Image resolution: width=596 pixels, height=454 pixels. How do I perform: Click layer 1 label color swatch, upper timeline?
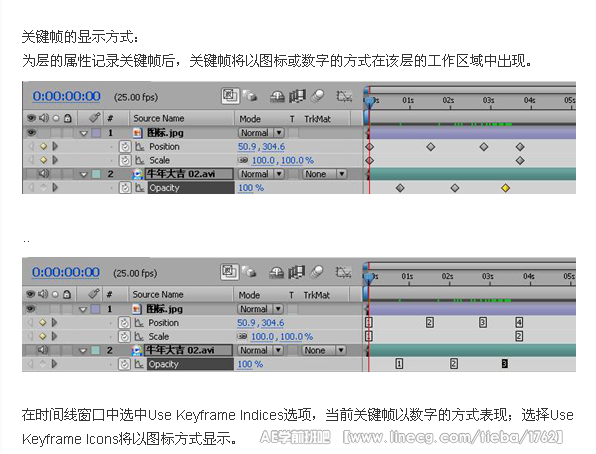click(x=96, y=133)
